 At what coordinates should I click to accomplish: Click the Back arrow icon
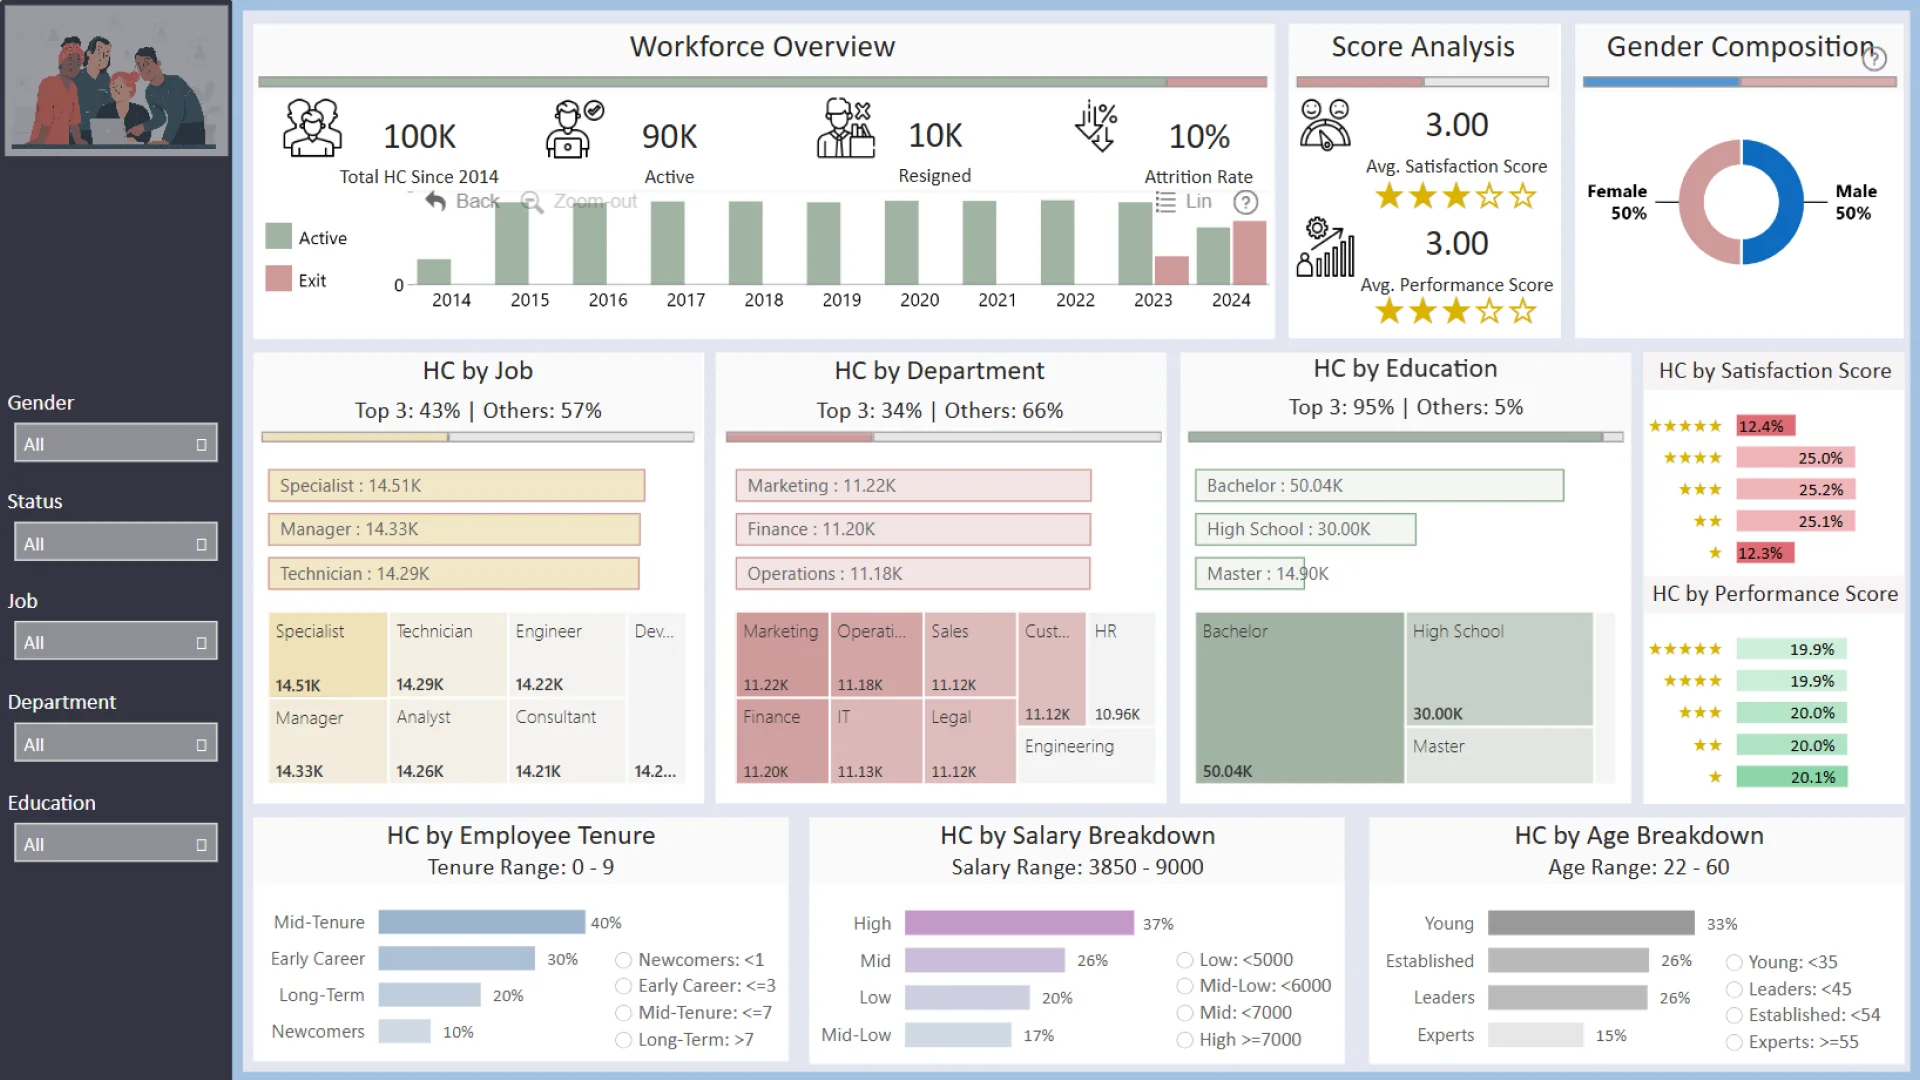[435, 201]
